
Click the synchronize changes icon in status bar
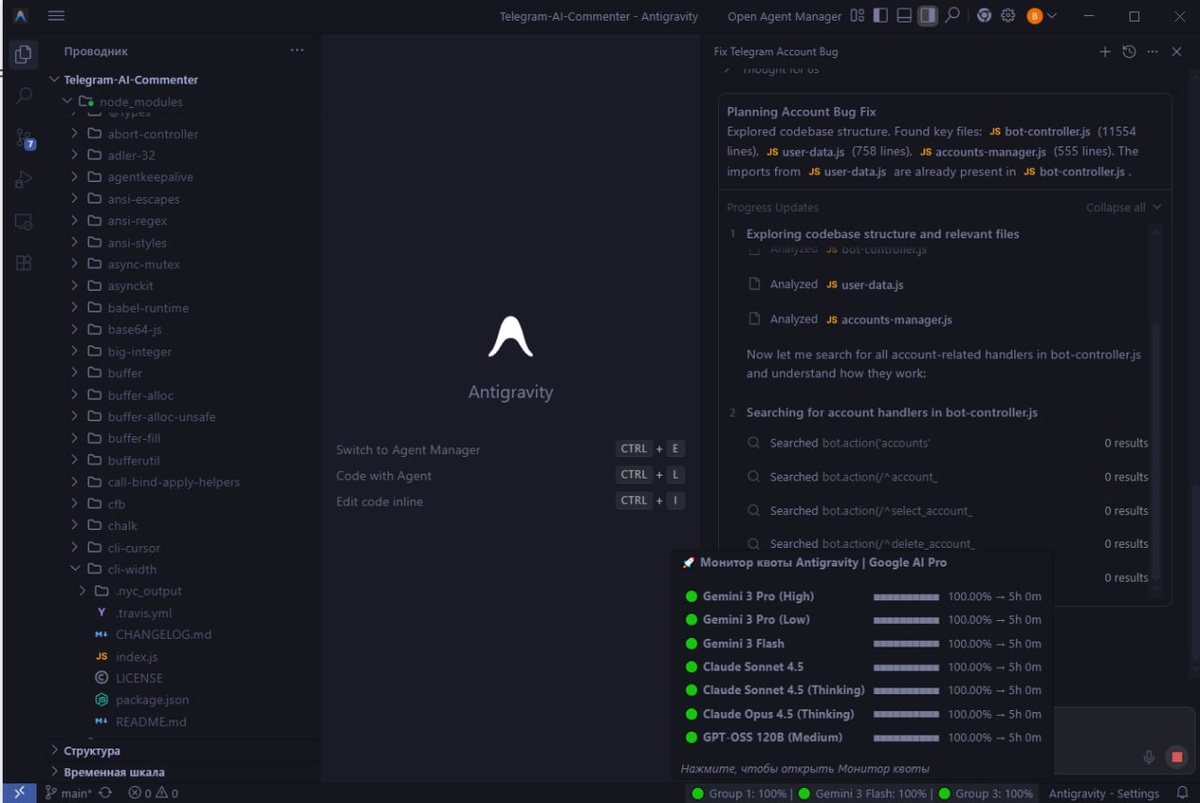[x=105, y=793]
